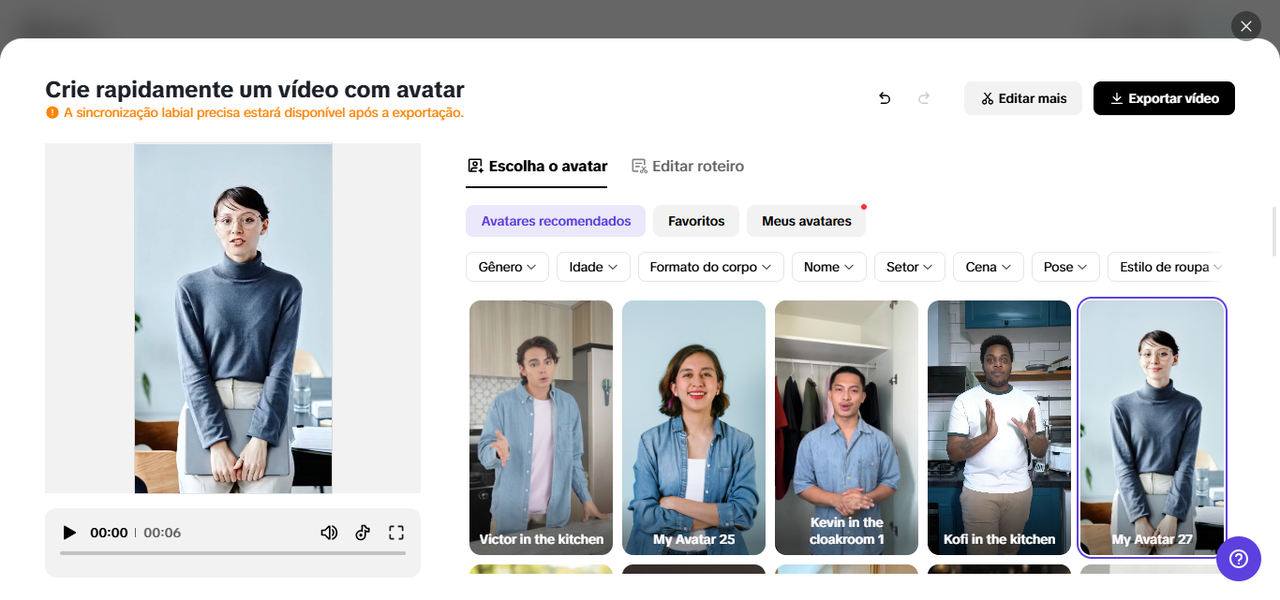Open the Setor filter dropdown
Image resolution: width=1280 pixels, height=600 pixels.
(909, 267)
